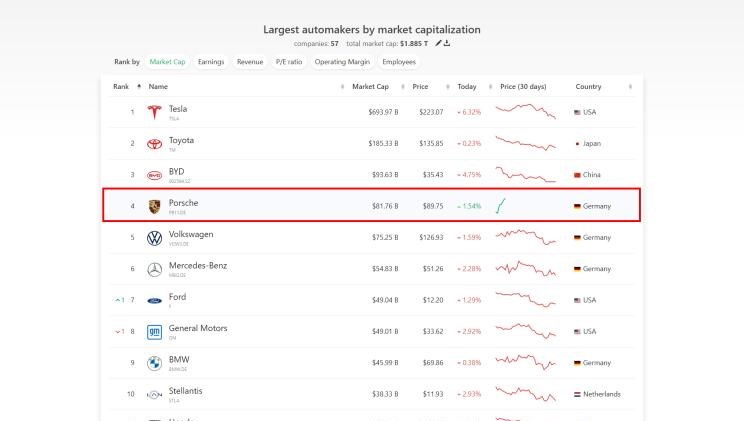The image size is (744, 421).
Task: Click Volkswagen price $126.93
Action: [x=431, y=238]
